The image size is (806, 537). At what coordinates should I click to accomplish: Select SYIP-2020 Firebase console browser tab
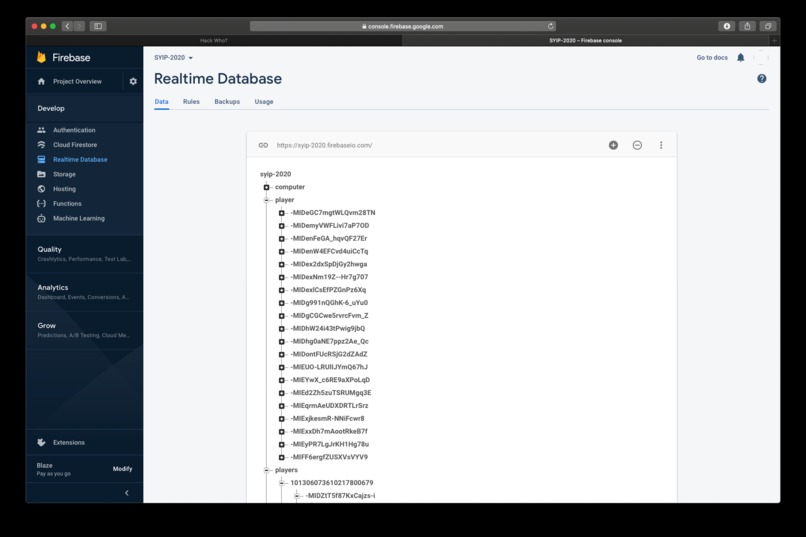585,41
